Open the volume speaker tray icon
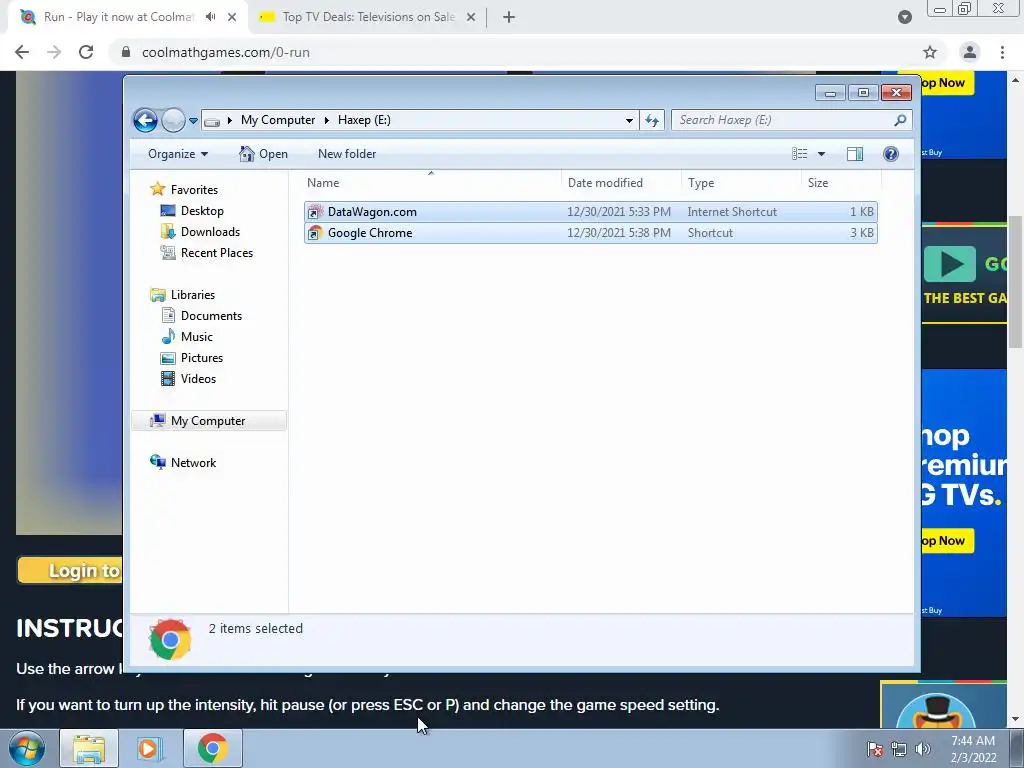The width and height of the screenshot is (1024, 768). click(x=922, y=749)
